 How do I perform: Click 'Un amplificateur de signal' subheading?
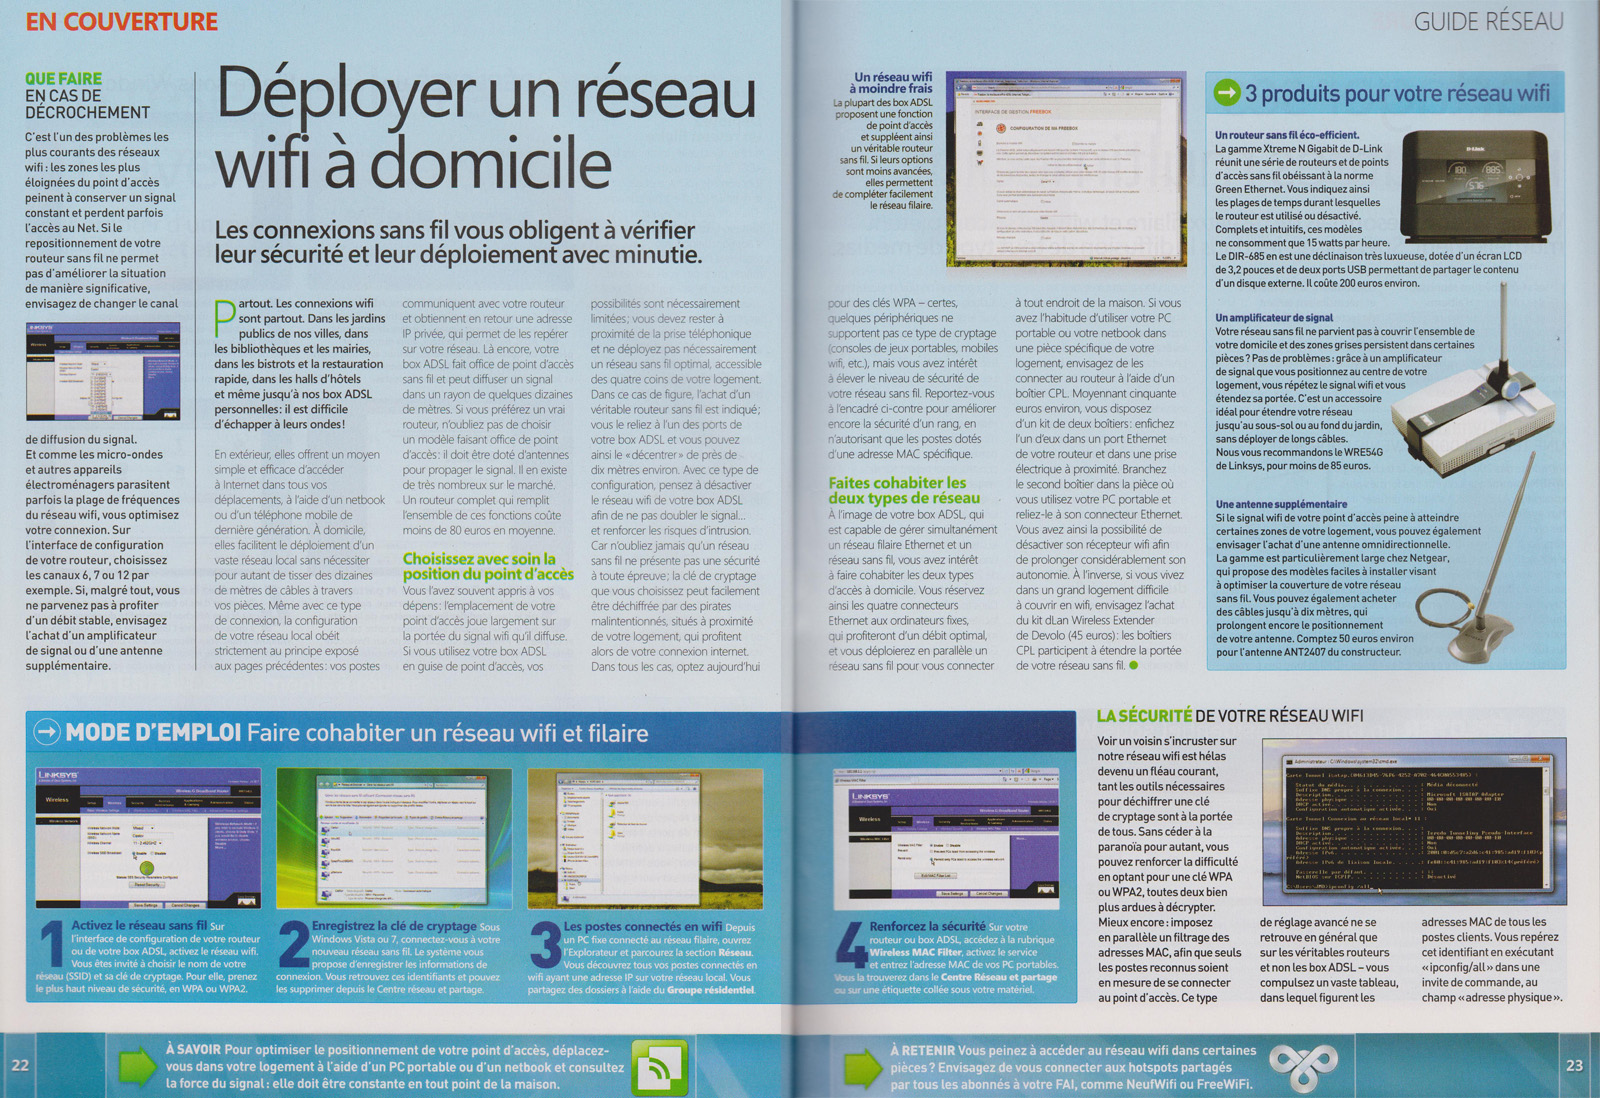pos(1274,318)
